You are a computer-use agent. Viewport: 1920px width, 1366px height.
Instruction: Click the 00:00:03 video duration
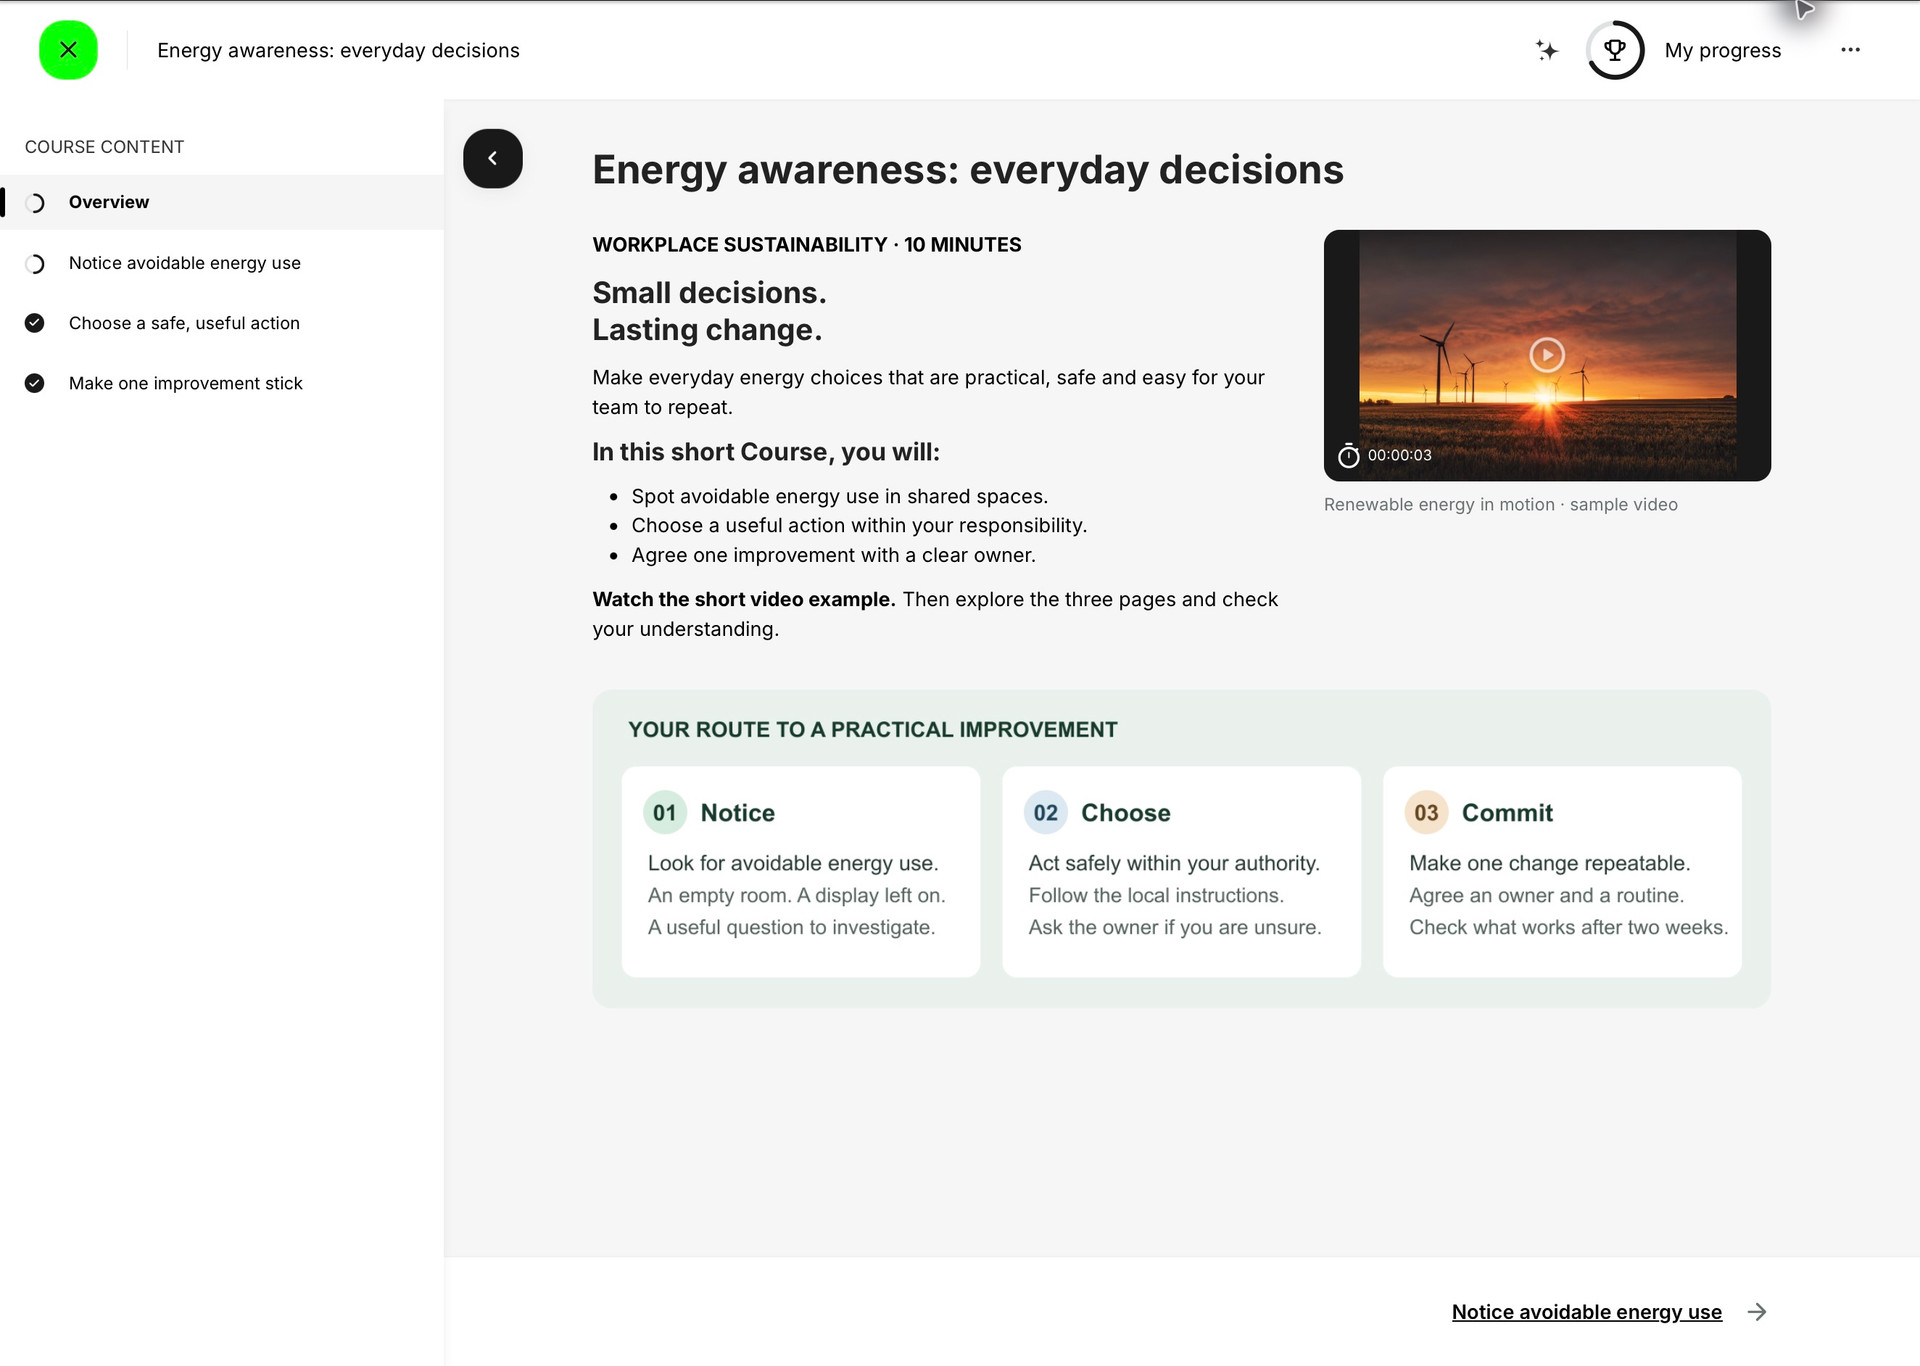click(x=1400, y=455)
